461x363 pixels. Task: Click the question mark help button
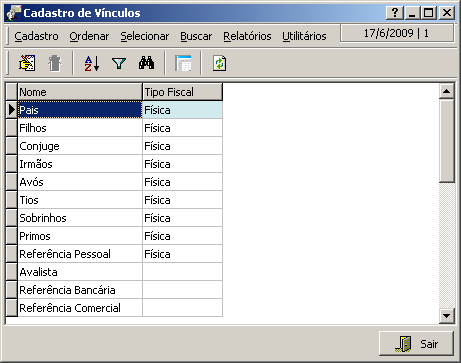tap(395, 13)
